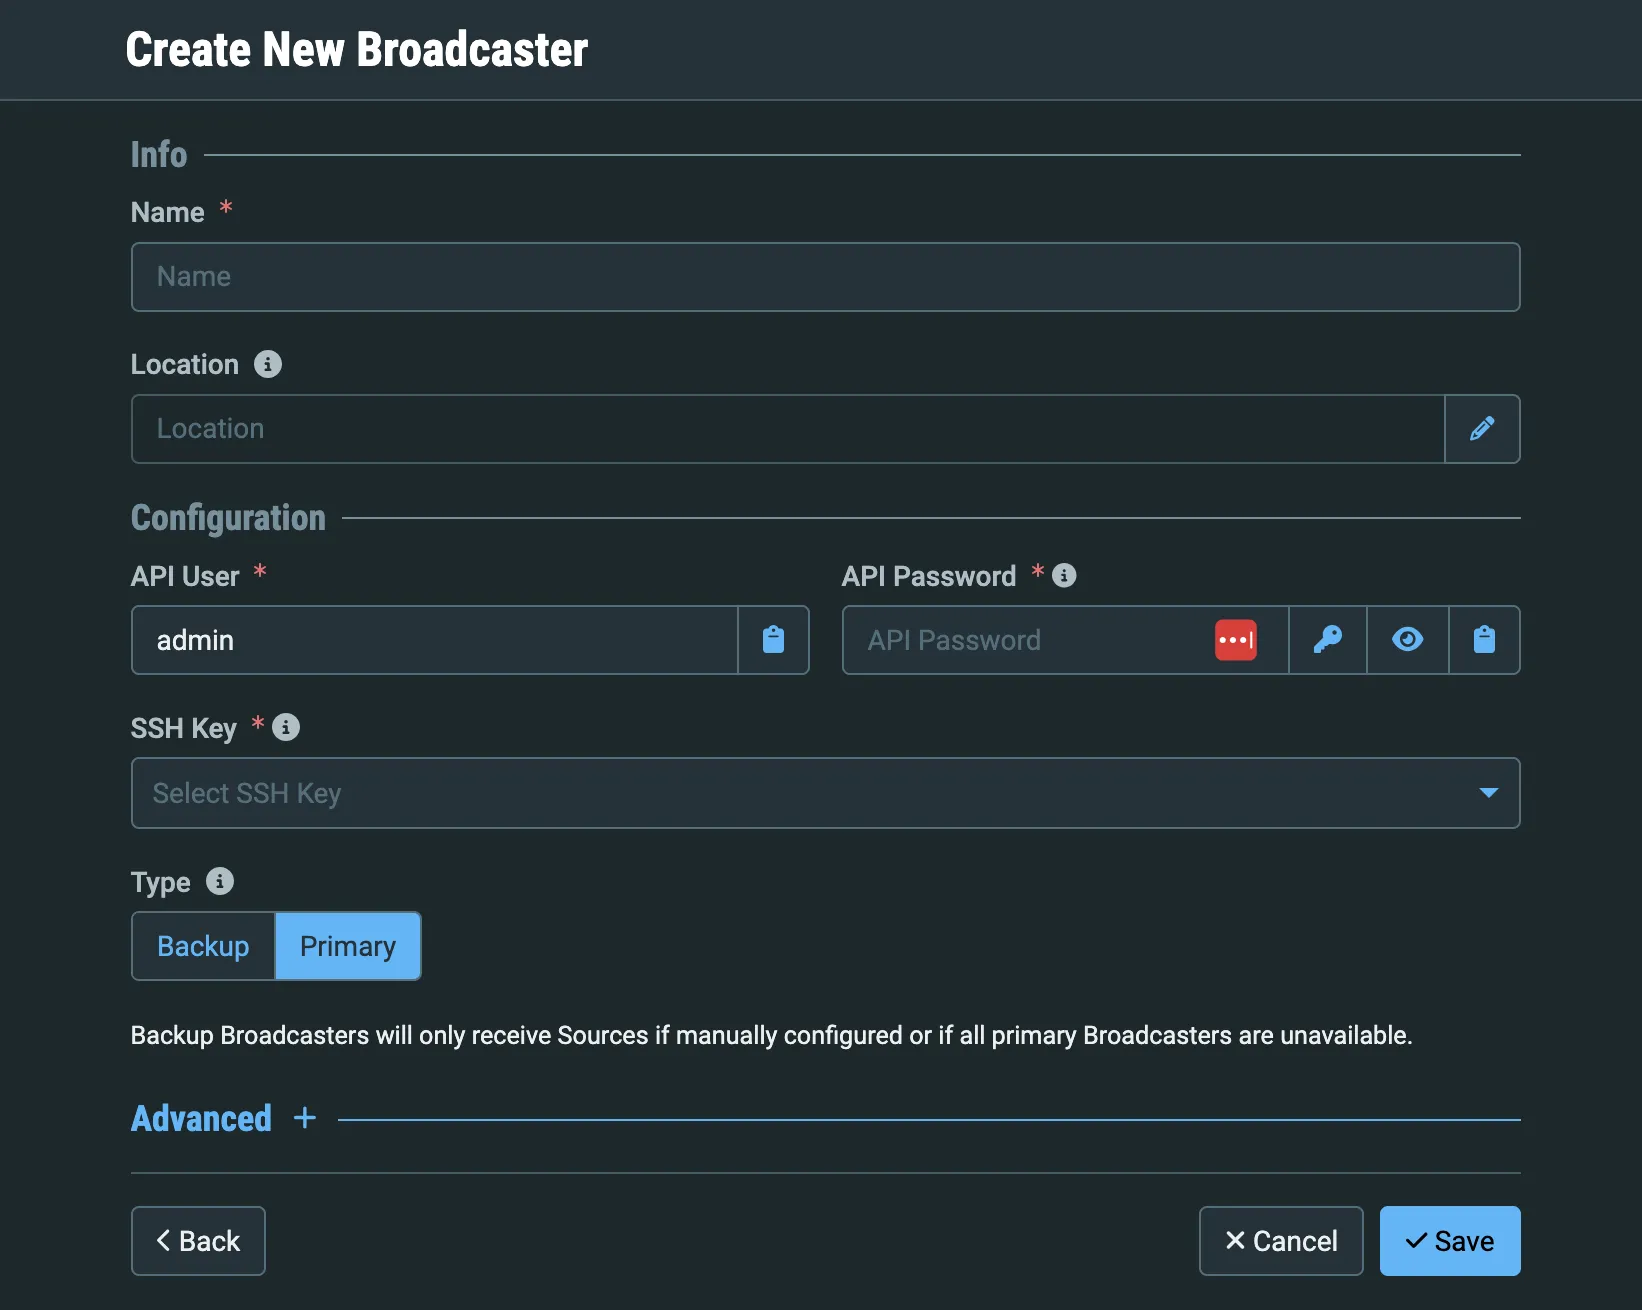Click the SSH Key info icon
The width and height of the screenshot is (1642, 1310).
coord(286,727)
